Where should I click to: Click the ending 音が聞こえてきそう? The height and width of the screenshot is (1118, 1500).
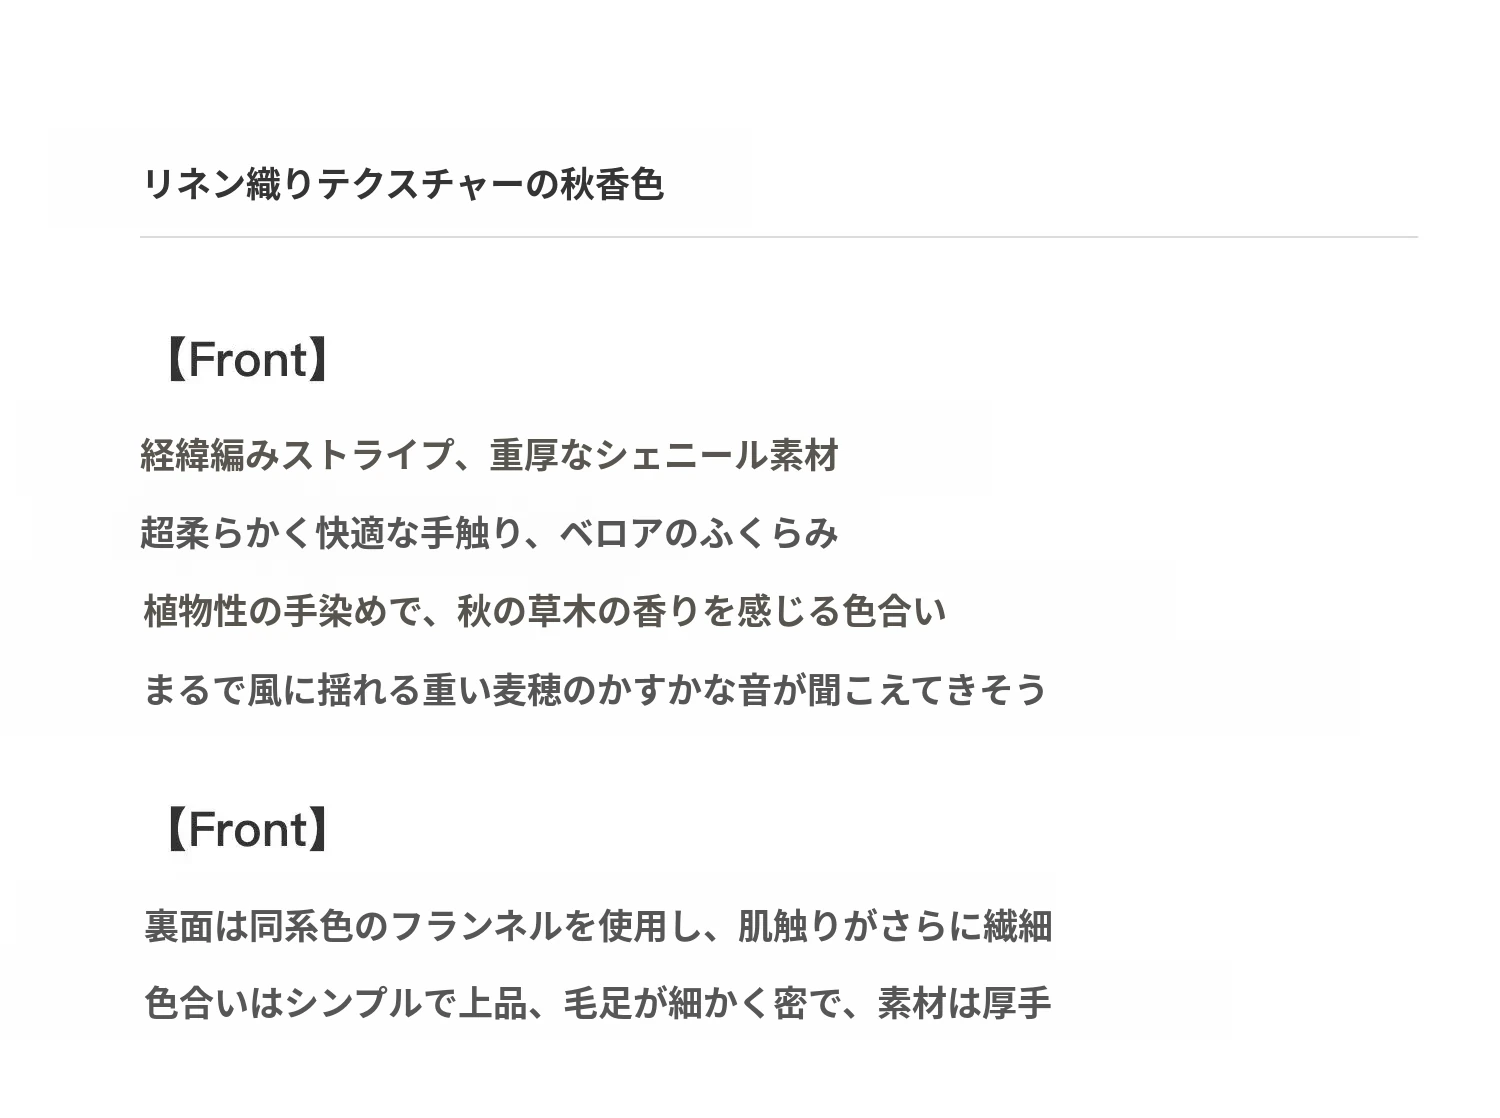(892, 690)
